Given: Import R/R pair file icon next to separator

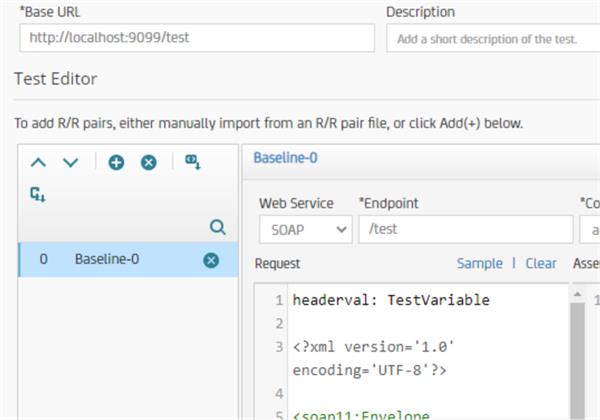Looking at the screenshot, I should 193,162.
